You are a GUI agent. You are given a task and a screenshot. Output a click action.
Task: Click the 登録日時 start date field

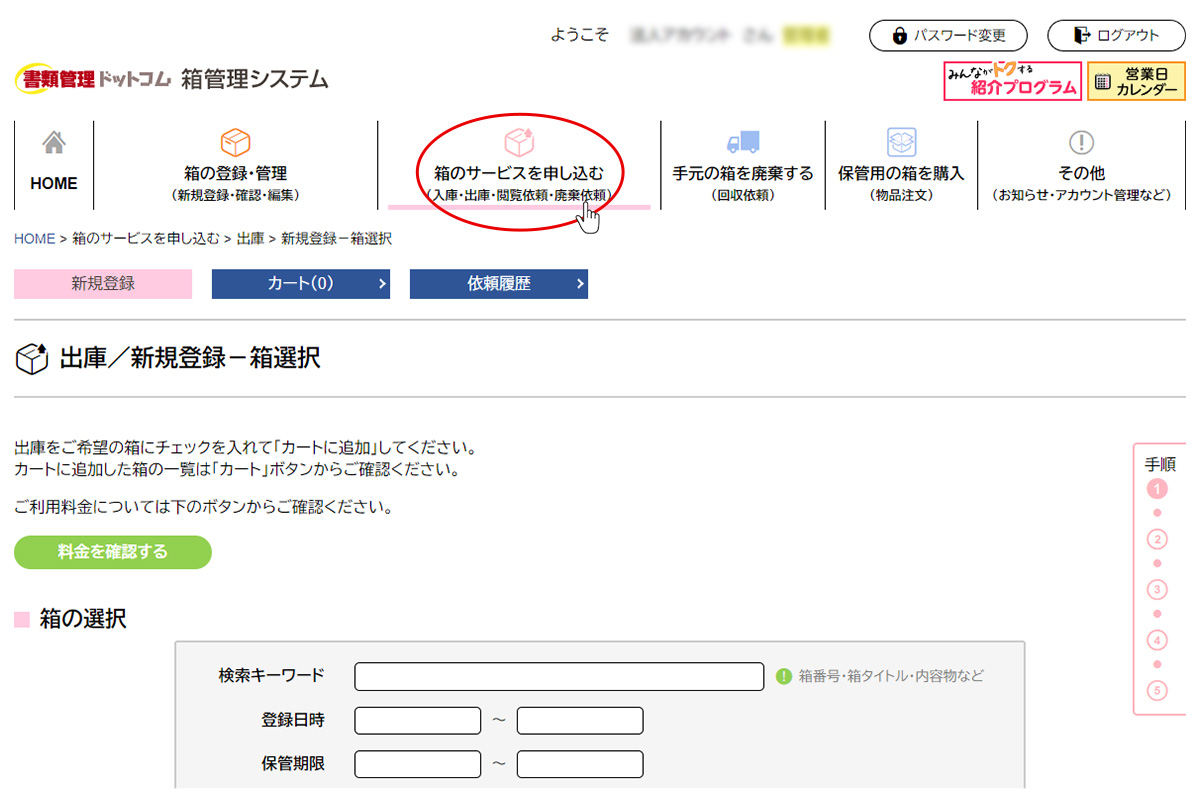[417, 720]
